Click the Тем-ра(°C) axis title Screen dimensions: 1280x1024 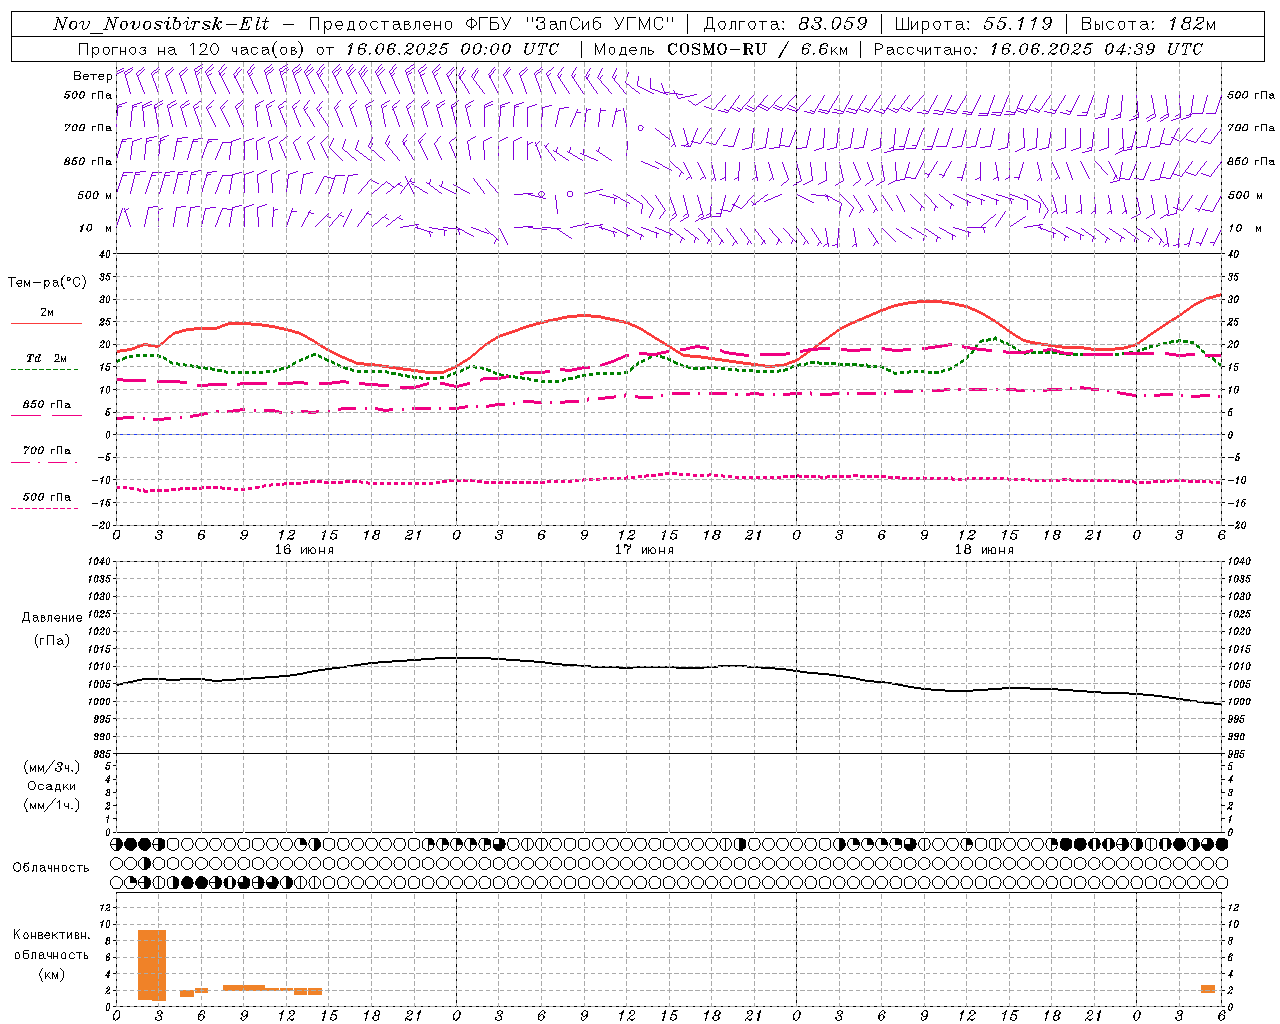coord(47,283)
